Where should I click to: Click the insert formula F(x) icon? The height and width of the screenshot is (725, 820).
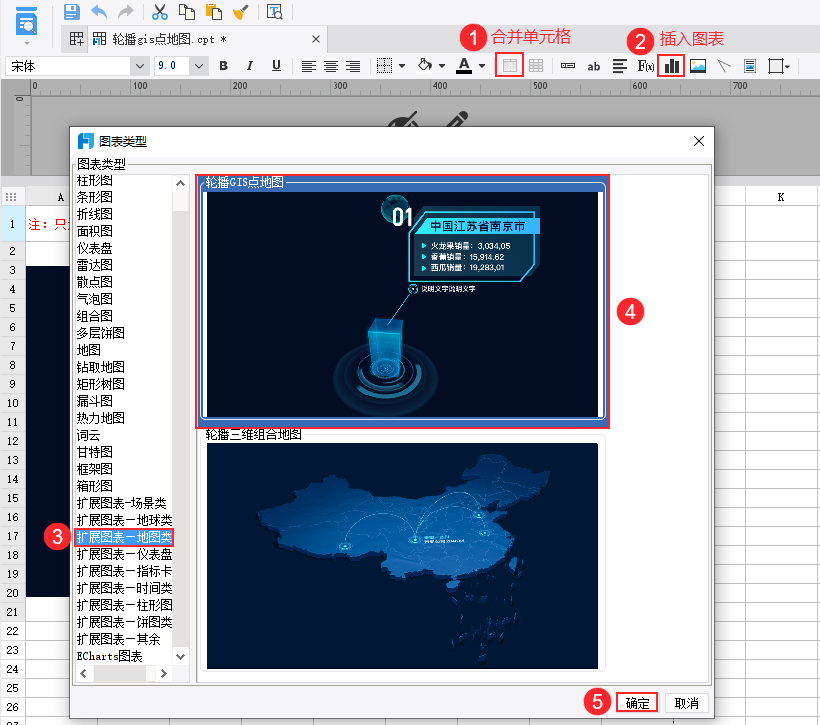645,66
